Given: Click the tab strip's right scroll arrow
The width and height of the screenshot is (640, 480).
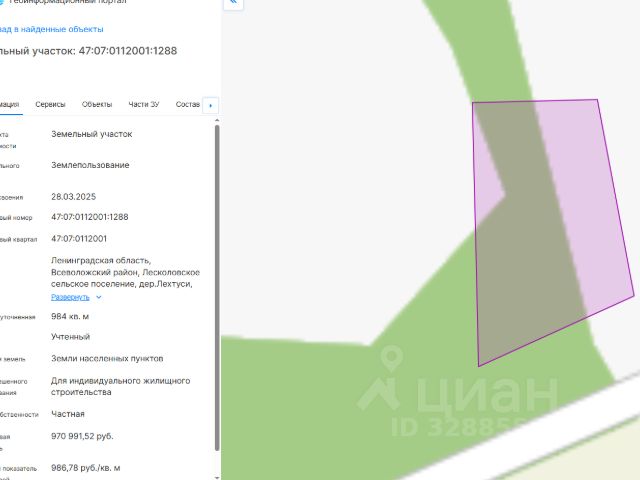Looking at the screenshot, I should pyautogui.click(x=211, y=105).
